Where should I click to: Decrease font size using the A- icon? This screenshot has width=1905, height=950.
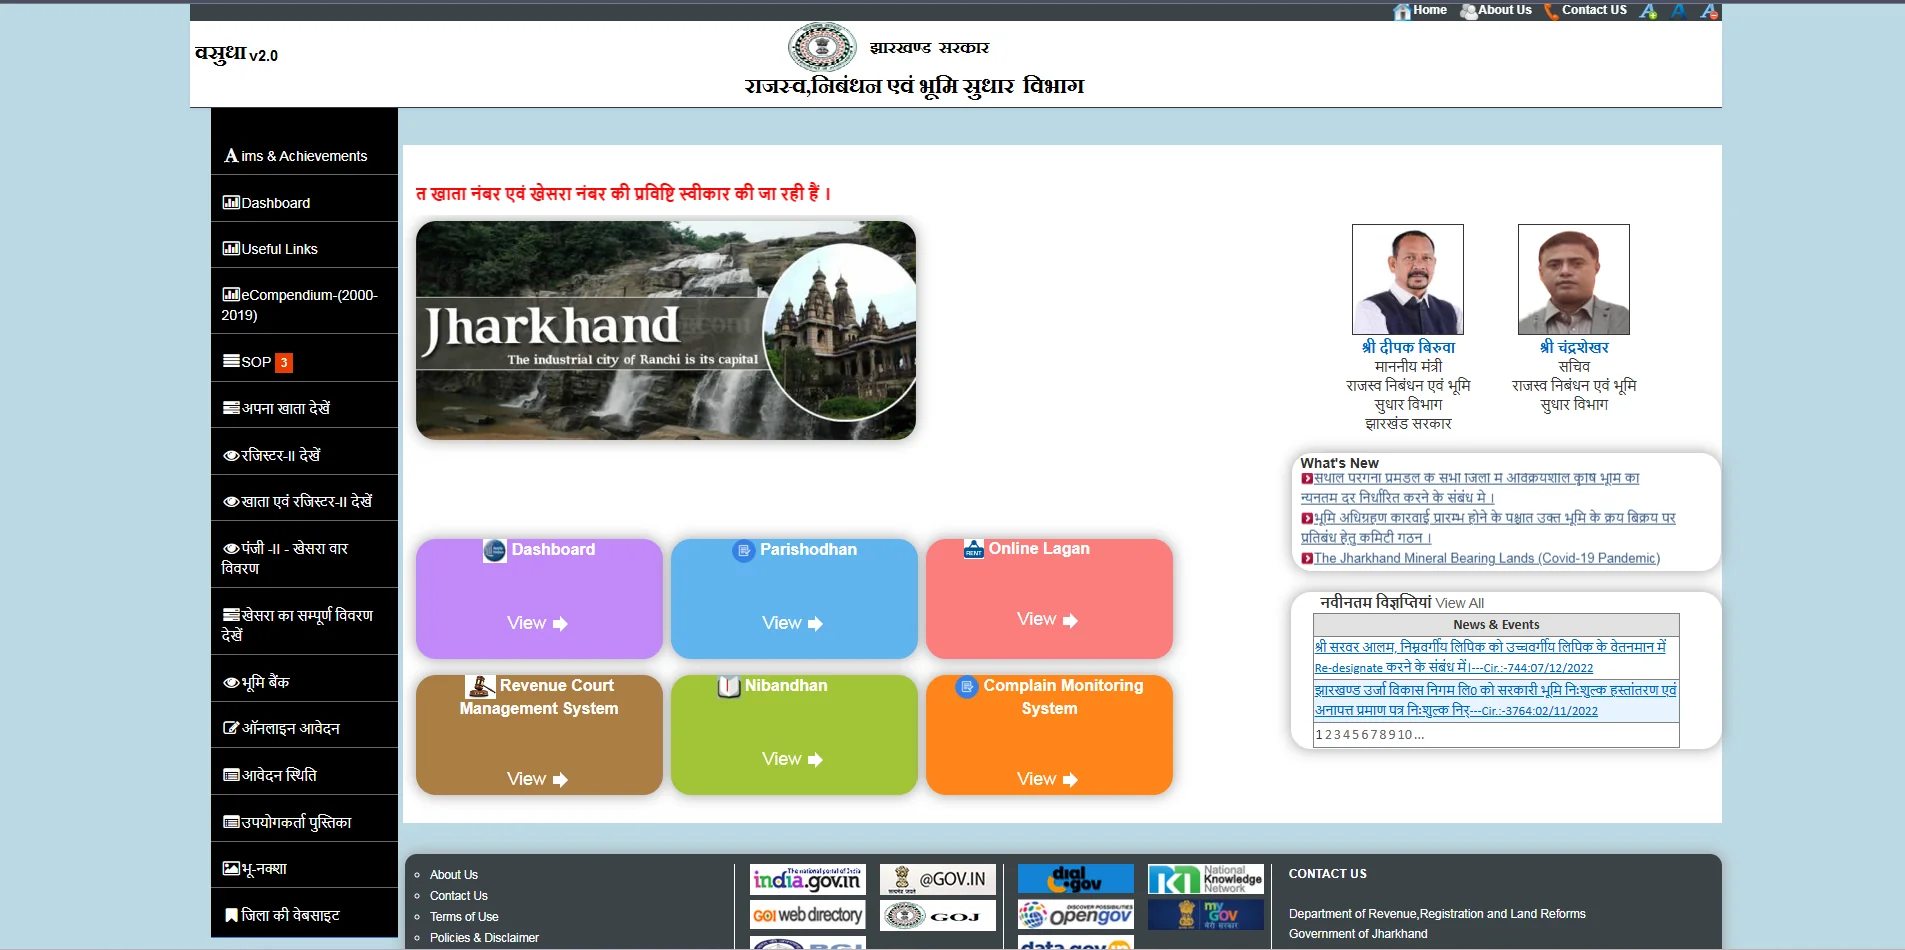click(1710, 10)
